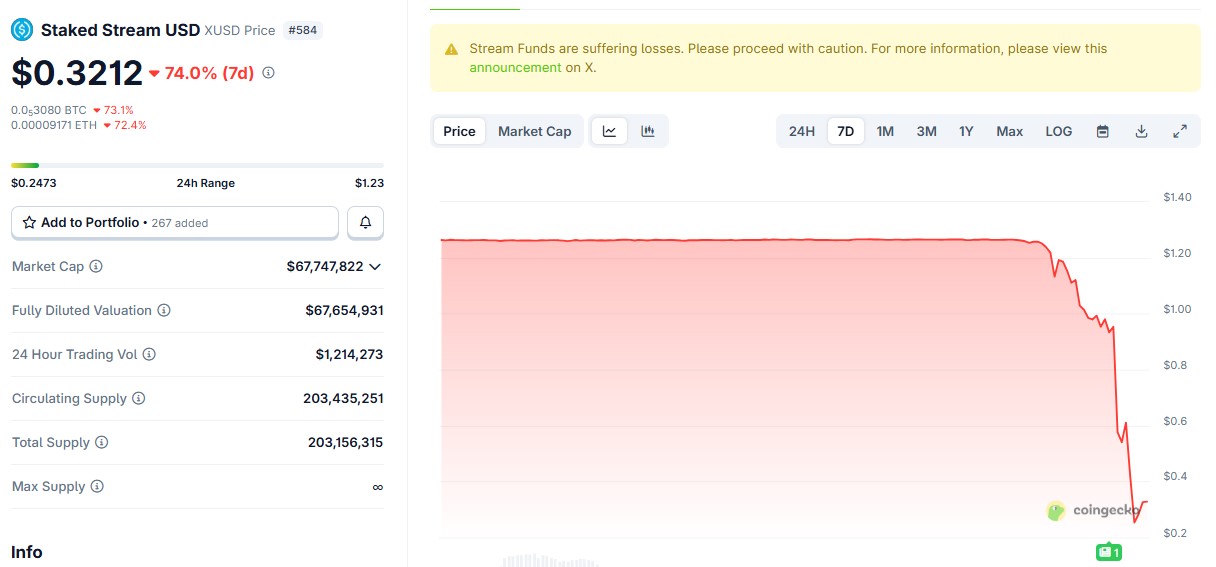
Task: Open the calendar date picker icon
Action: pos(1102,131)
